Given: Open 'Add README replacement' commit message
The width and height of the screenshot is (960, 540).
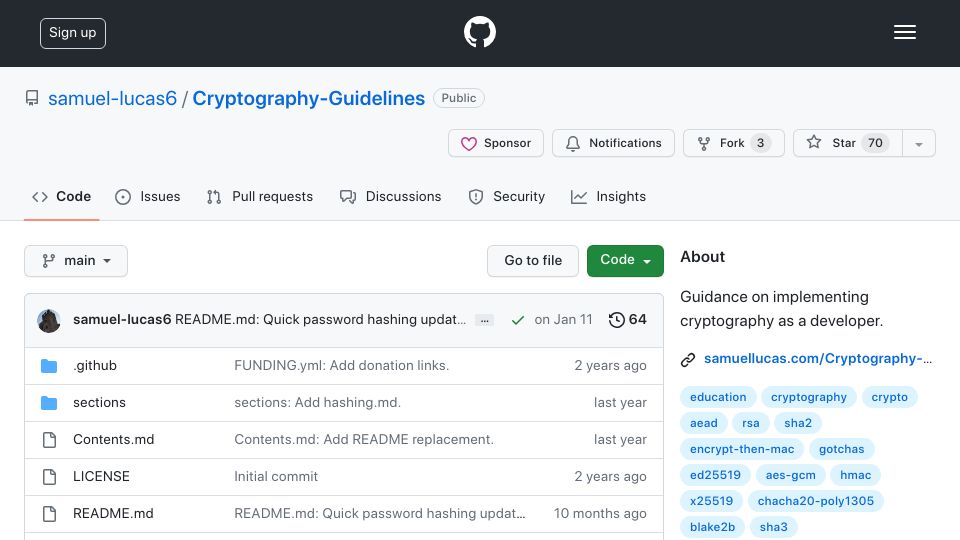Looking at the screenshot, I should tap(364, 439).
